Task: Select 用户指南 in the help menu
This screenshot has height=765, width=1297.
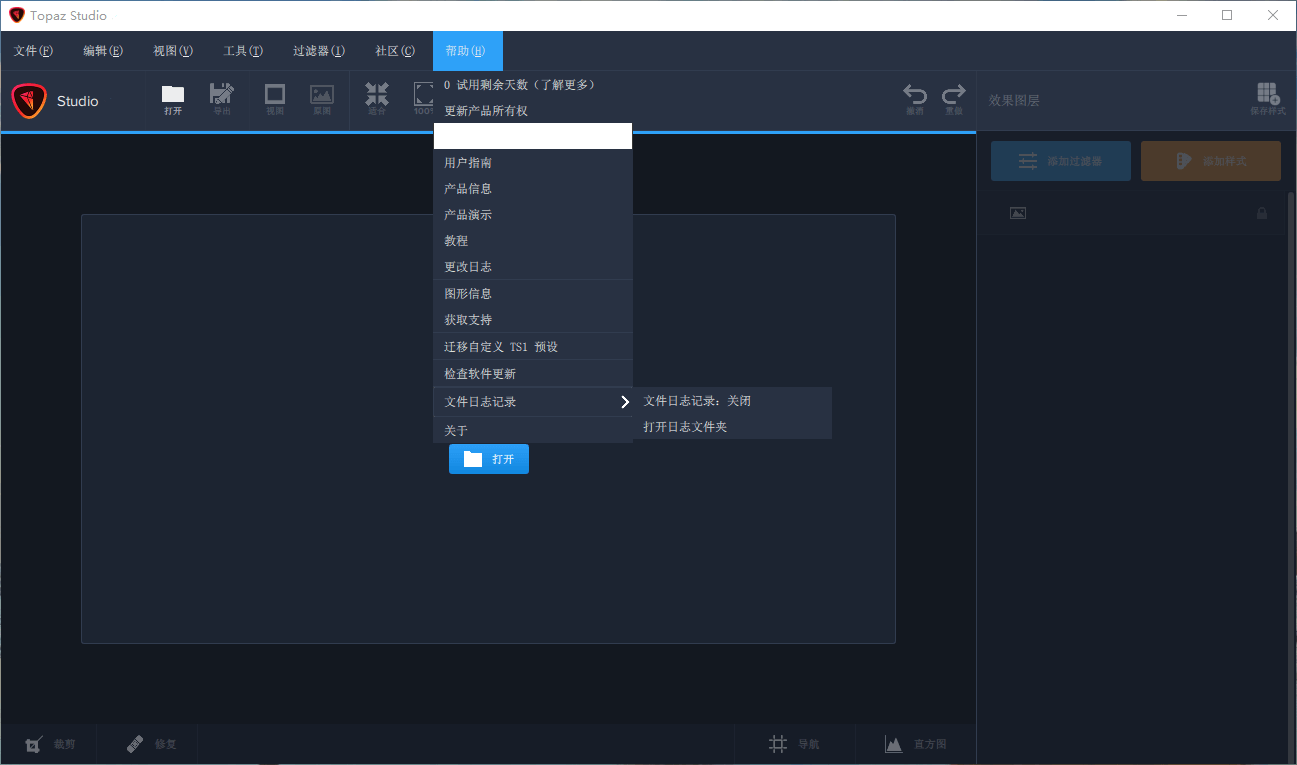Action: 468,163
